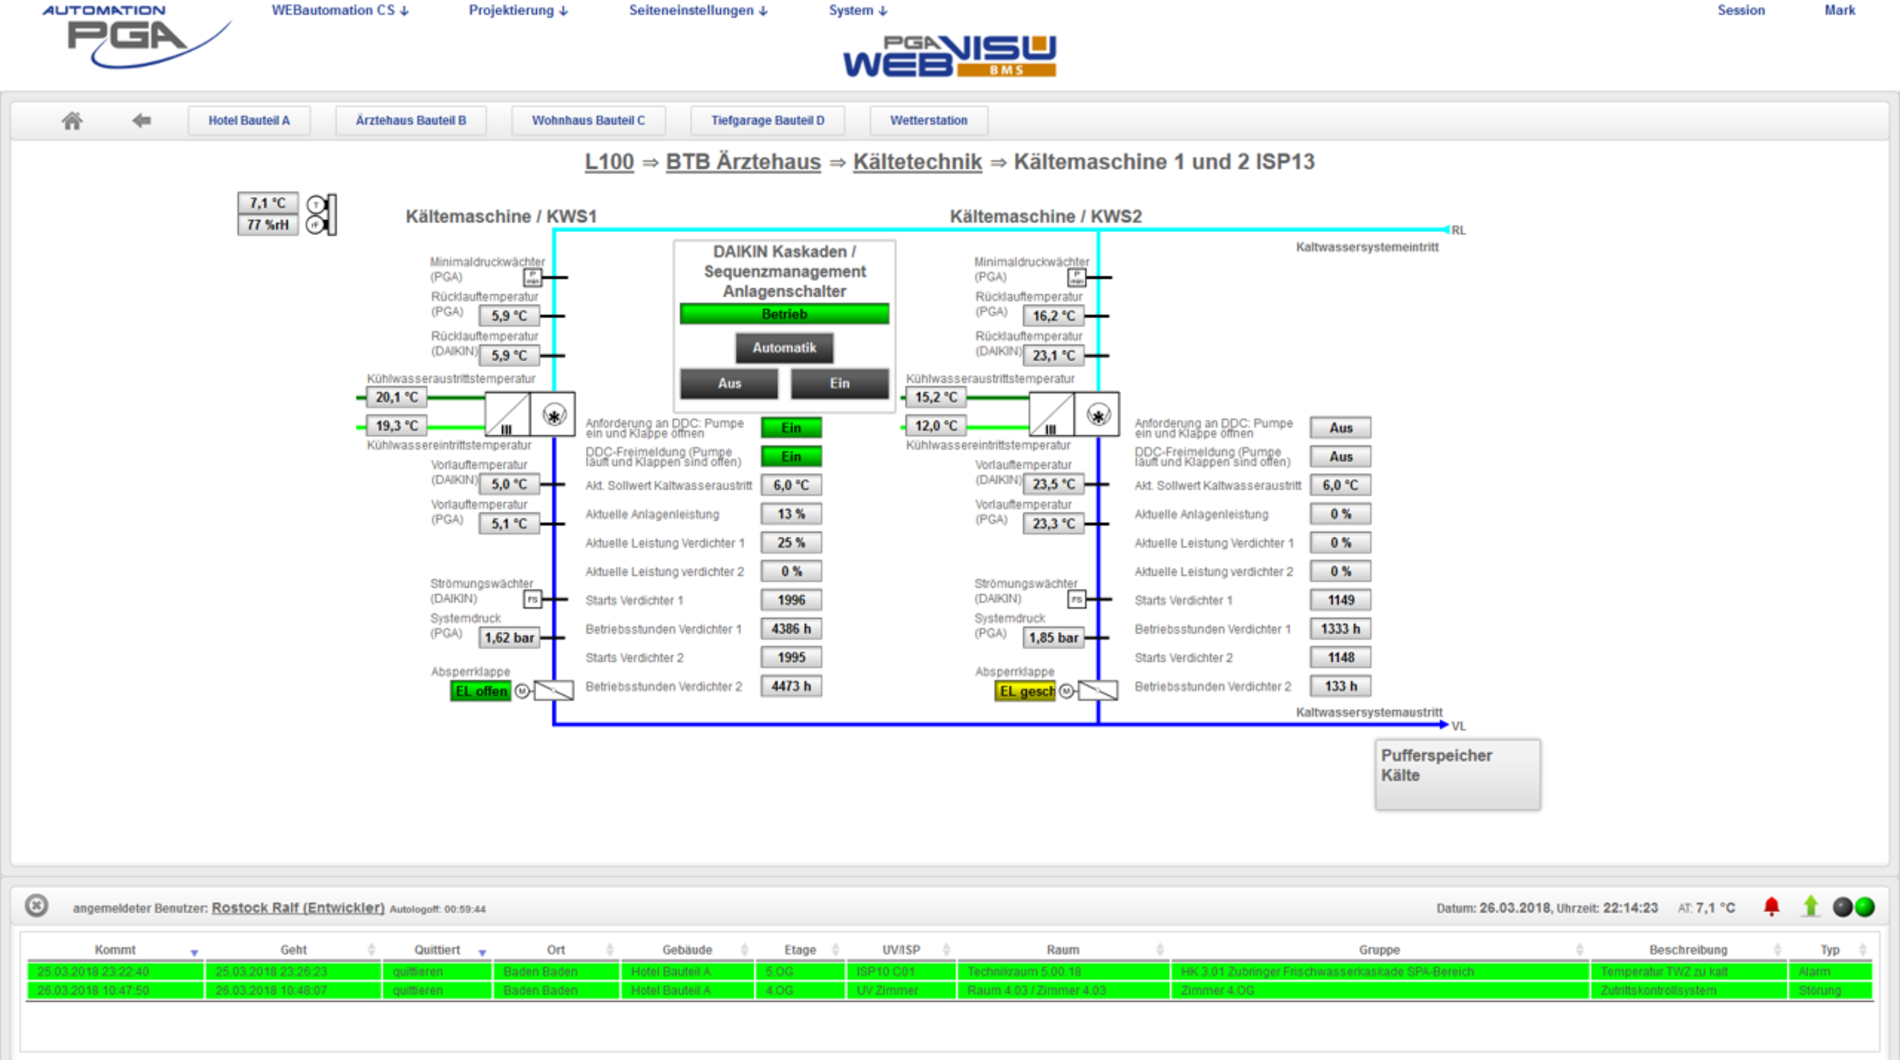Click the green Betrieb status bar

click(784, 315)
